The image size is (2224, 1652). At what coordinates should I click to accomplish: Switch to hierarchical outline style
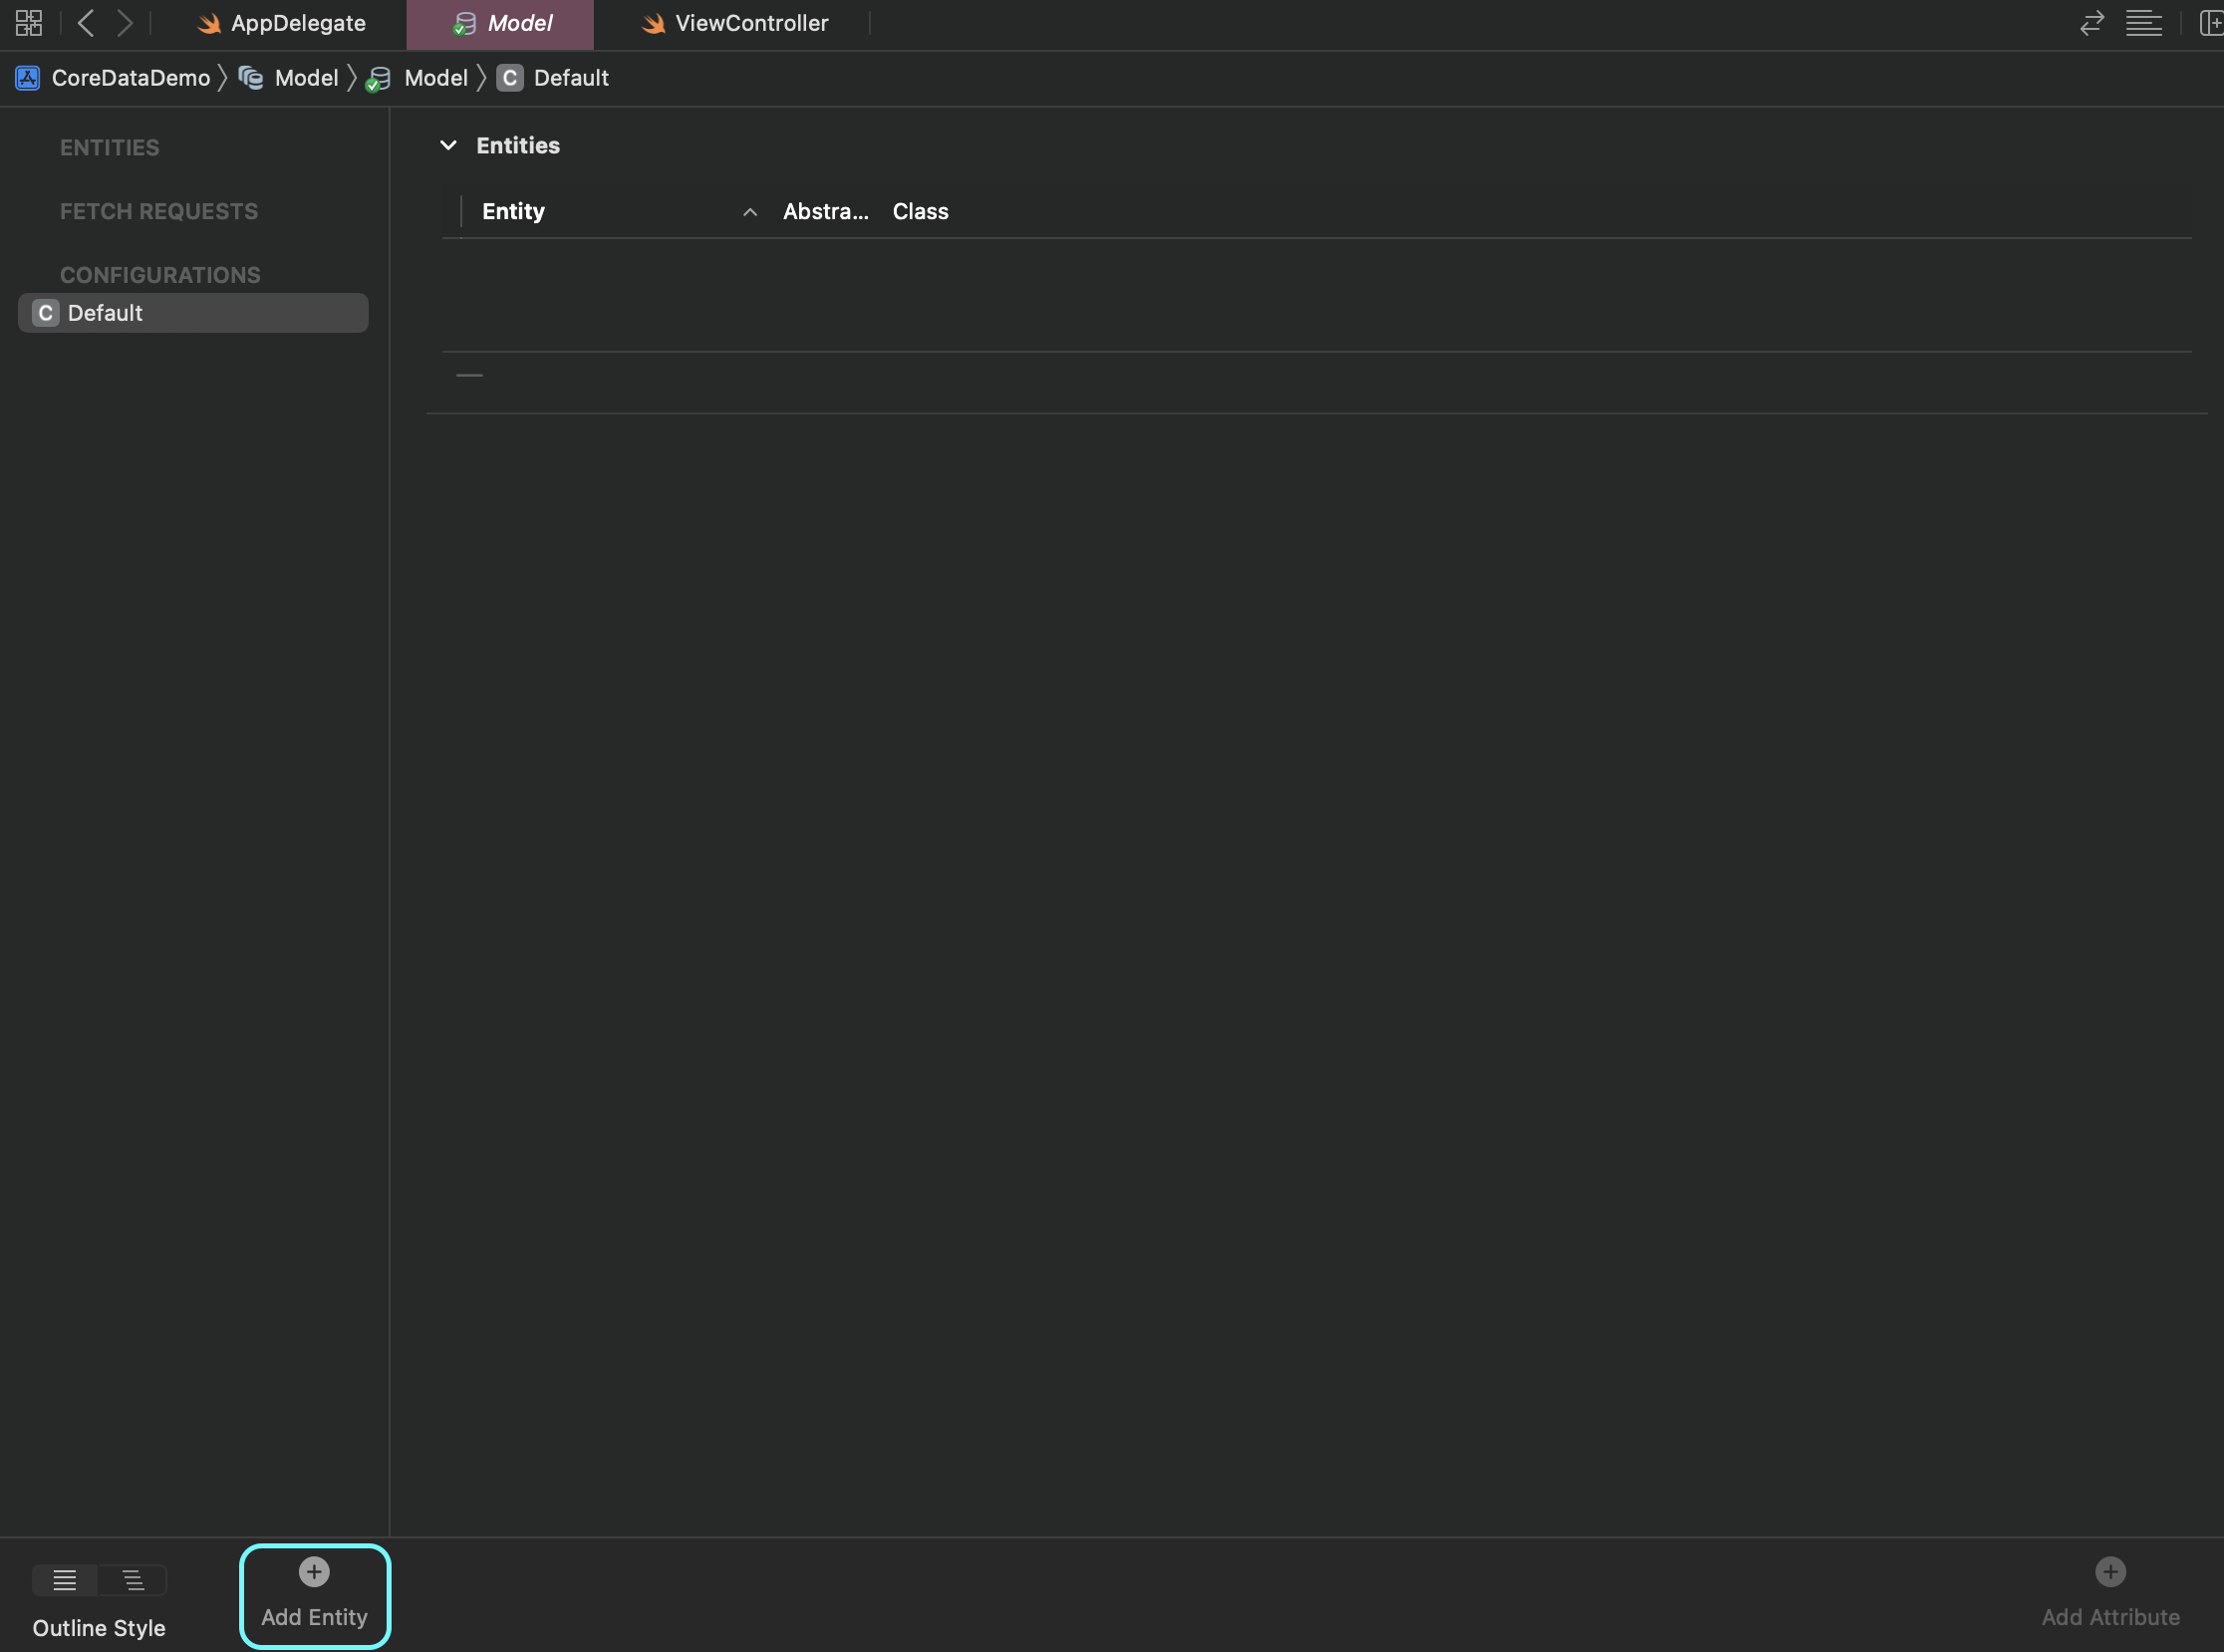pos(133,1580)
